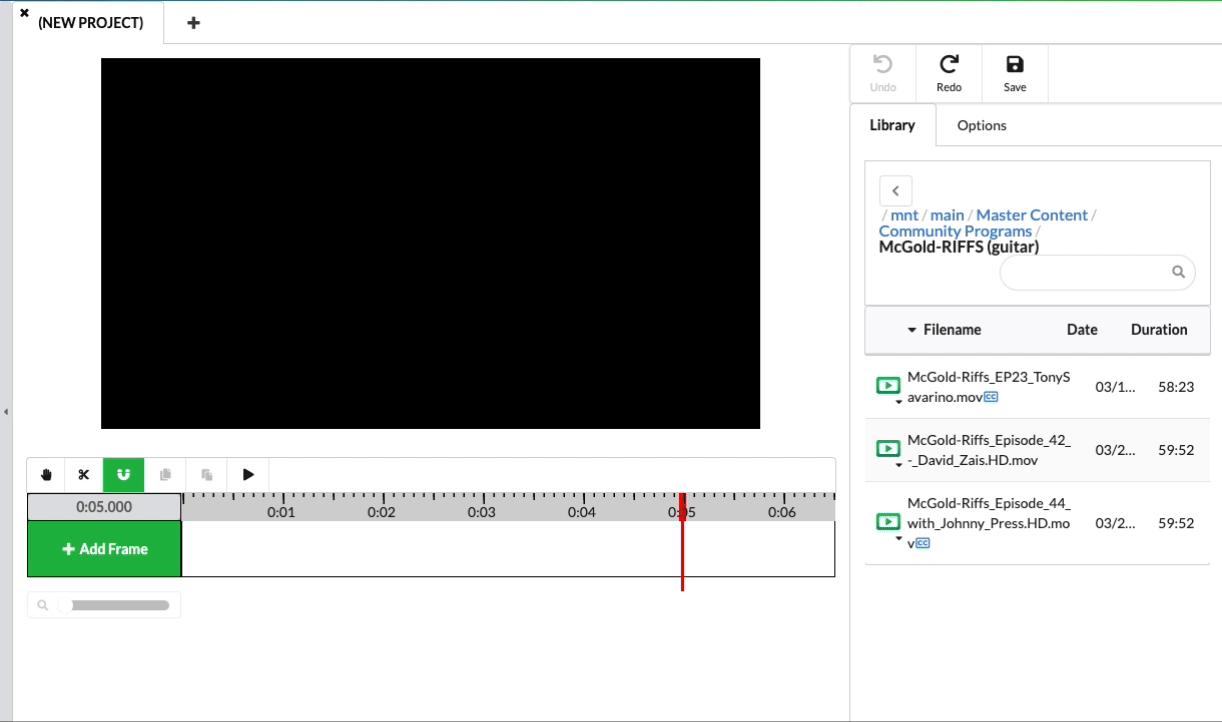
Task: Open the Community Programs breadcrumb link
Action: point(954,230)
